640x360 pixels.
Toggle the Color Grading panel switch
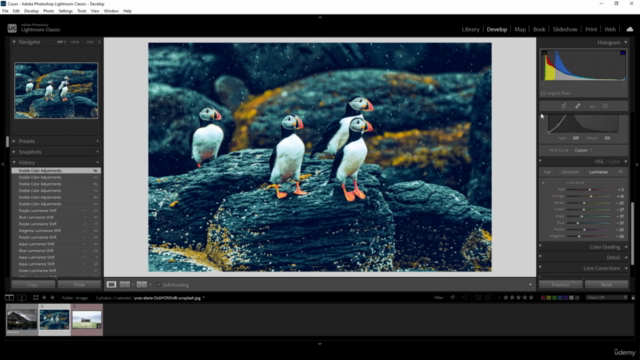point(540,247)
